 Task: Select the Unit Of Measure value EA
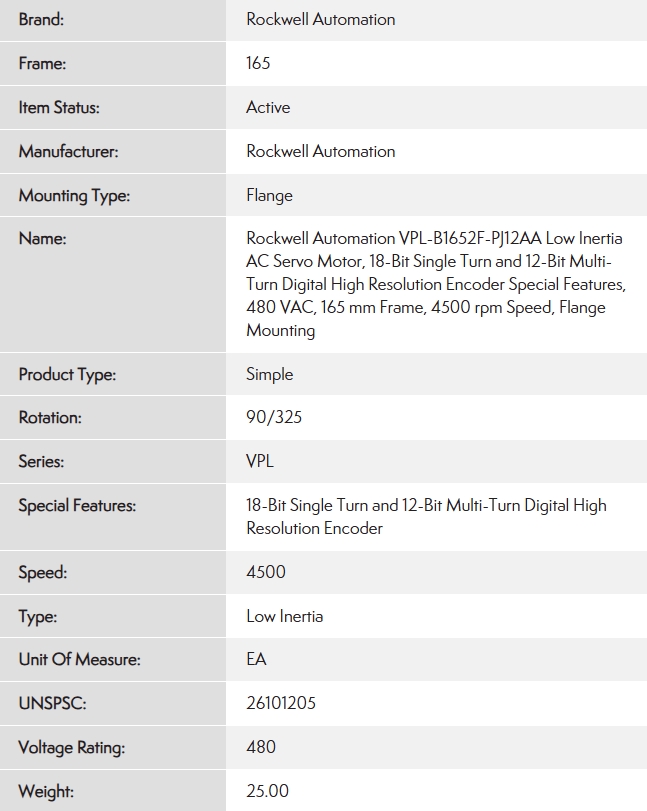tap(257, 659)
